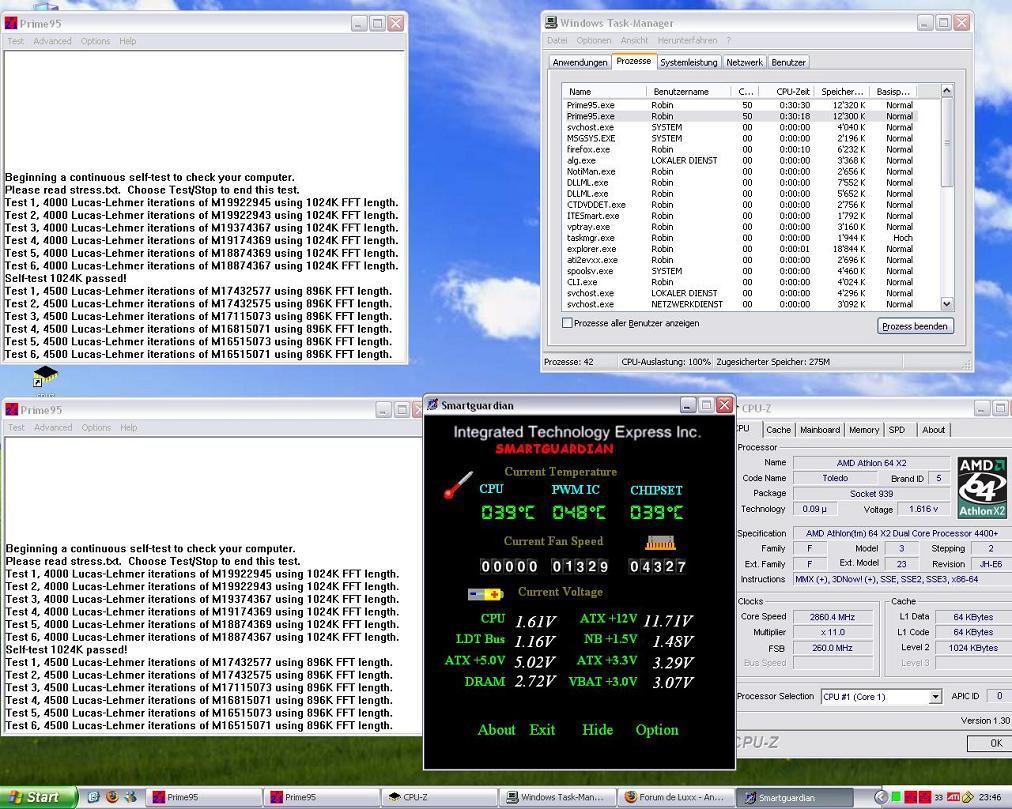This screenshot has width=1012, height=809.
Task: Click Prime95 title icon in bottom window
Action: tap(12, 409)
